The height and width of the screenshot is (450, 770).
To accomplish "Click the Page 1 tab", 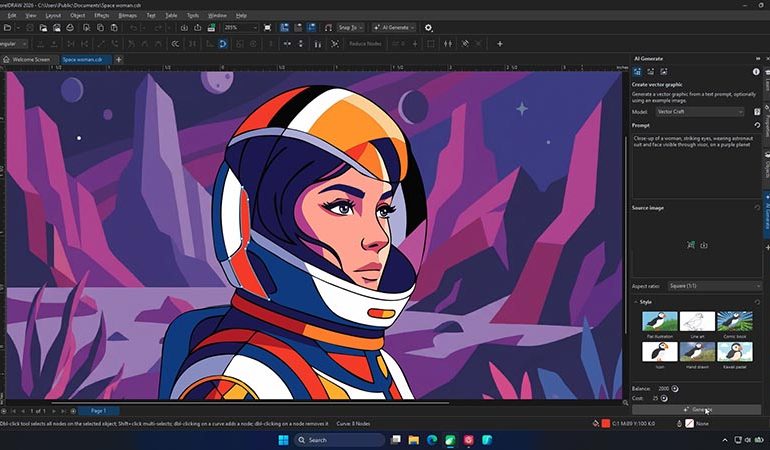I will pyautogui.click(x=98, y=411).
